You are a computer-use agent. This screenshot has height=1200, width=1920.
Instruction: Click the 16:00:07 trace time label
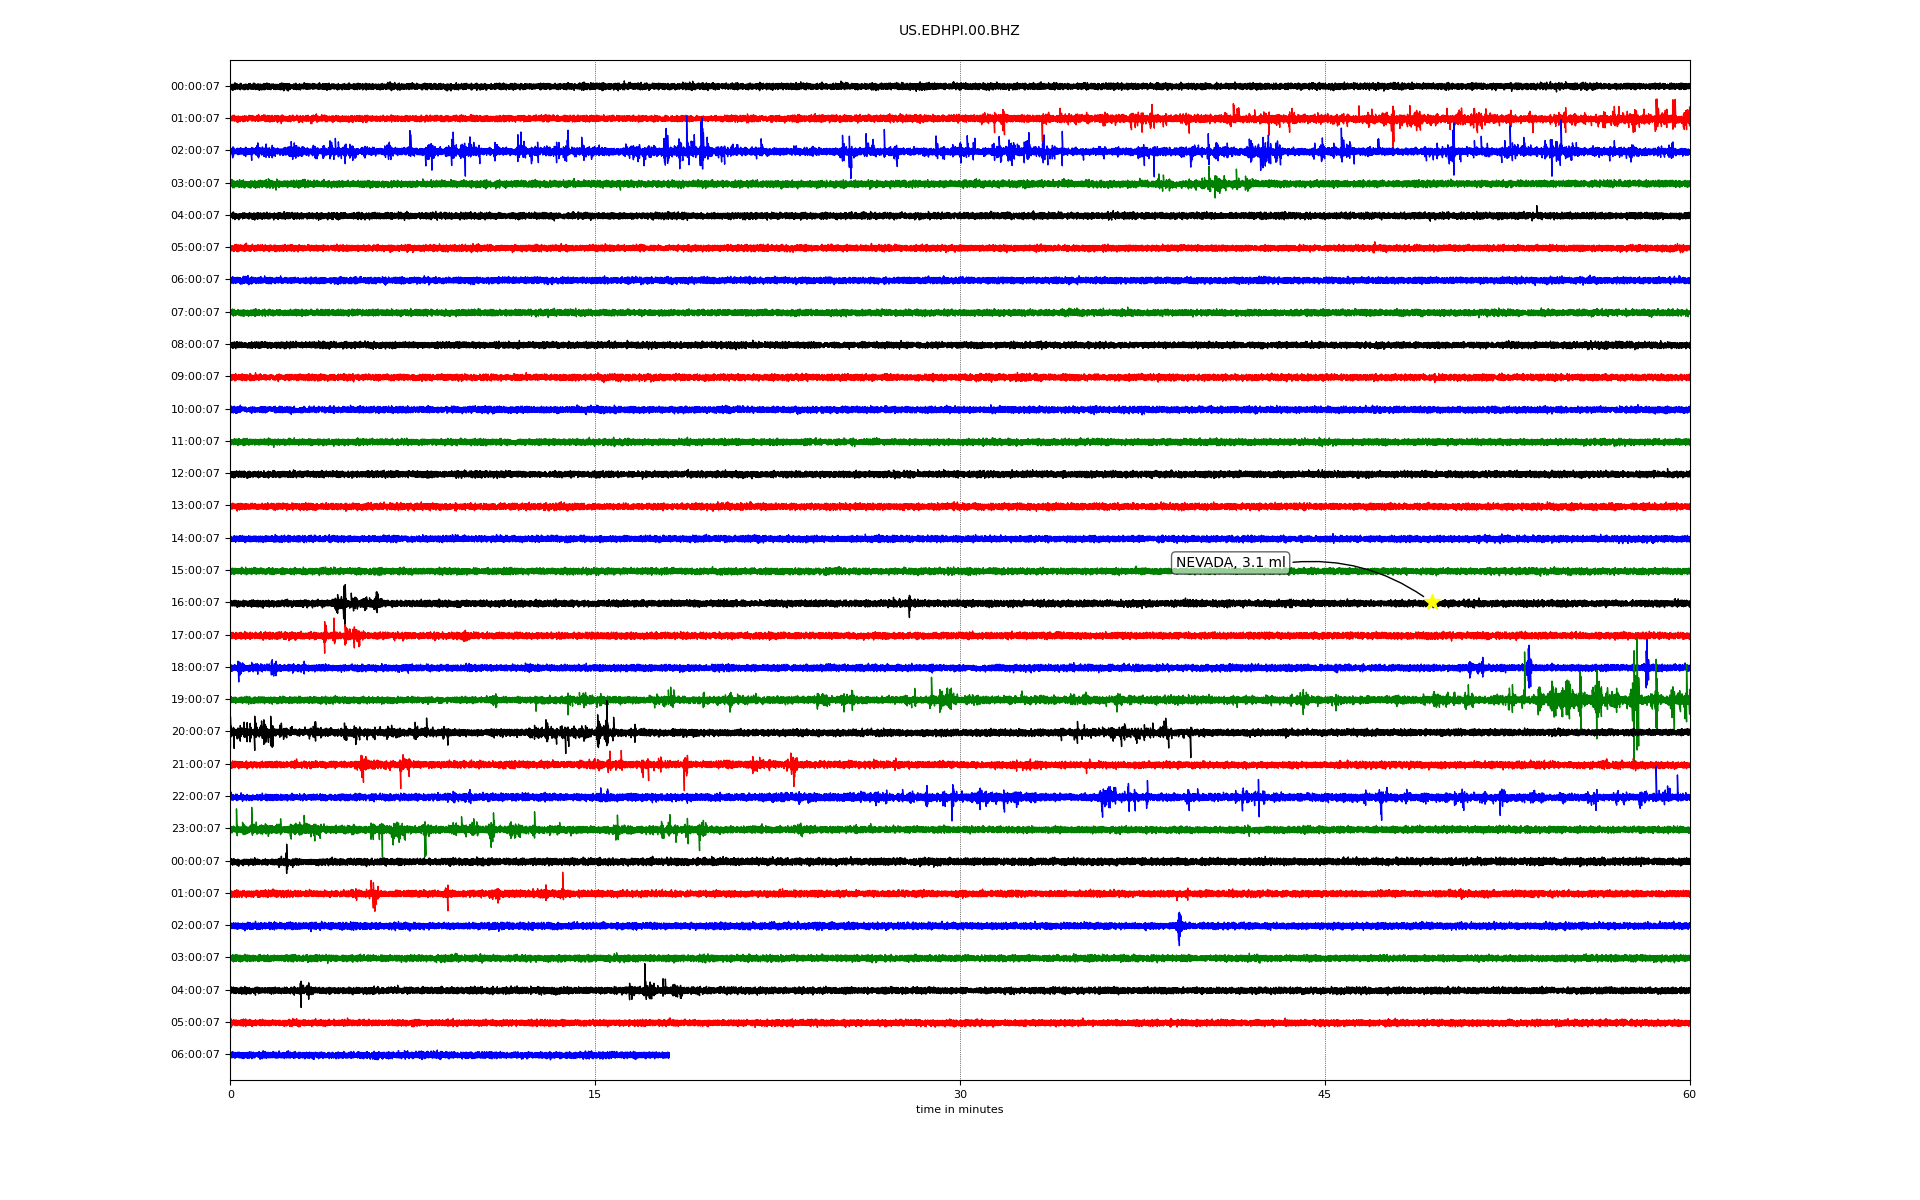[195, 603]
